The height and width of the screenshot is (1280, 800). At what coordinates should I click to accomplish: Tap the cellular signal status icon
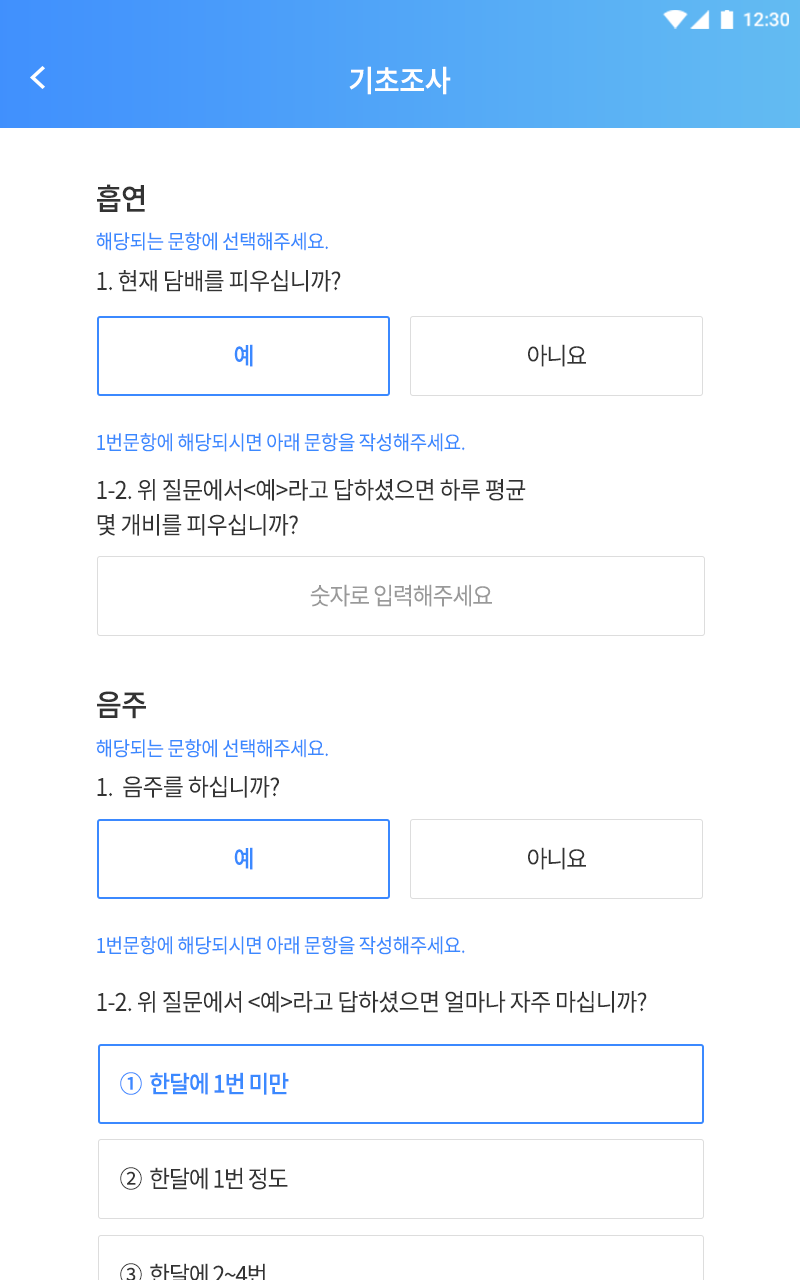point(700,19)
